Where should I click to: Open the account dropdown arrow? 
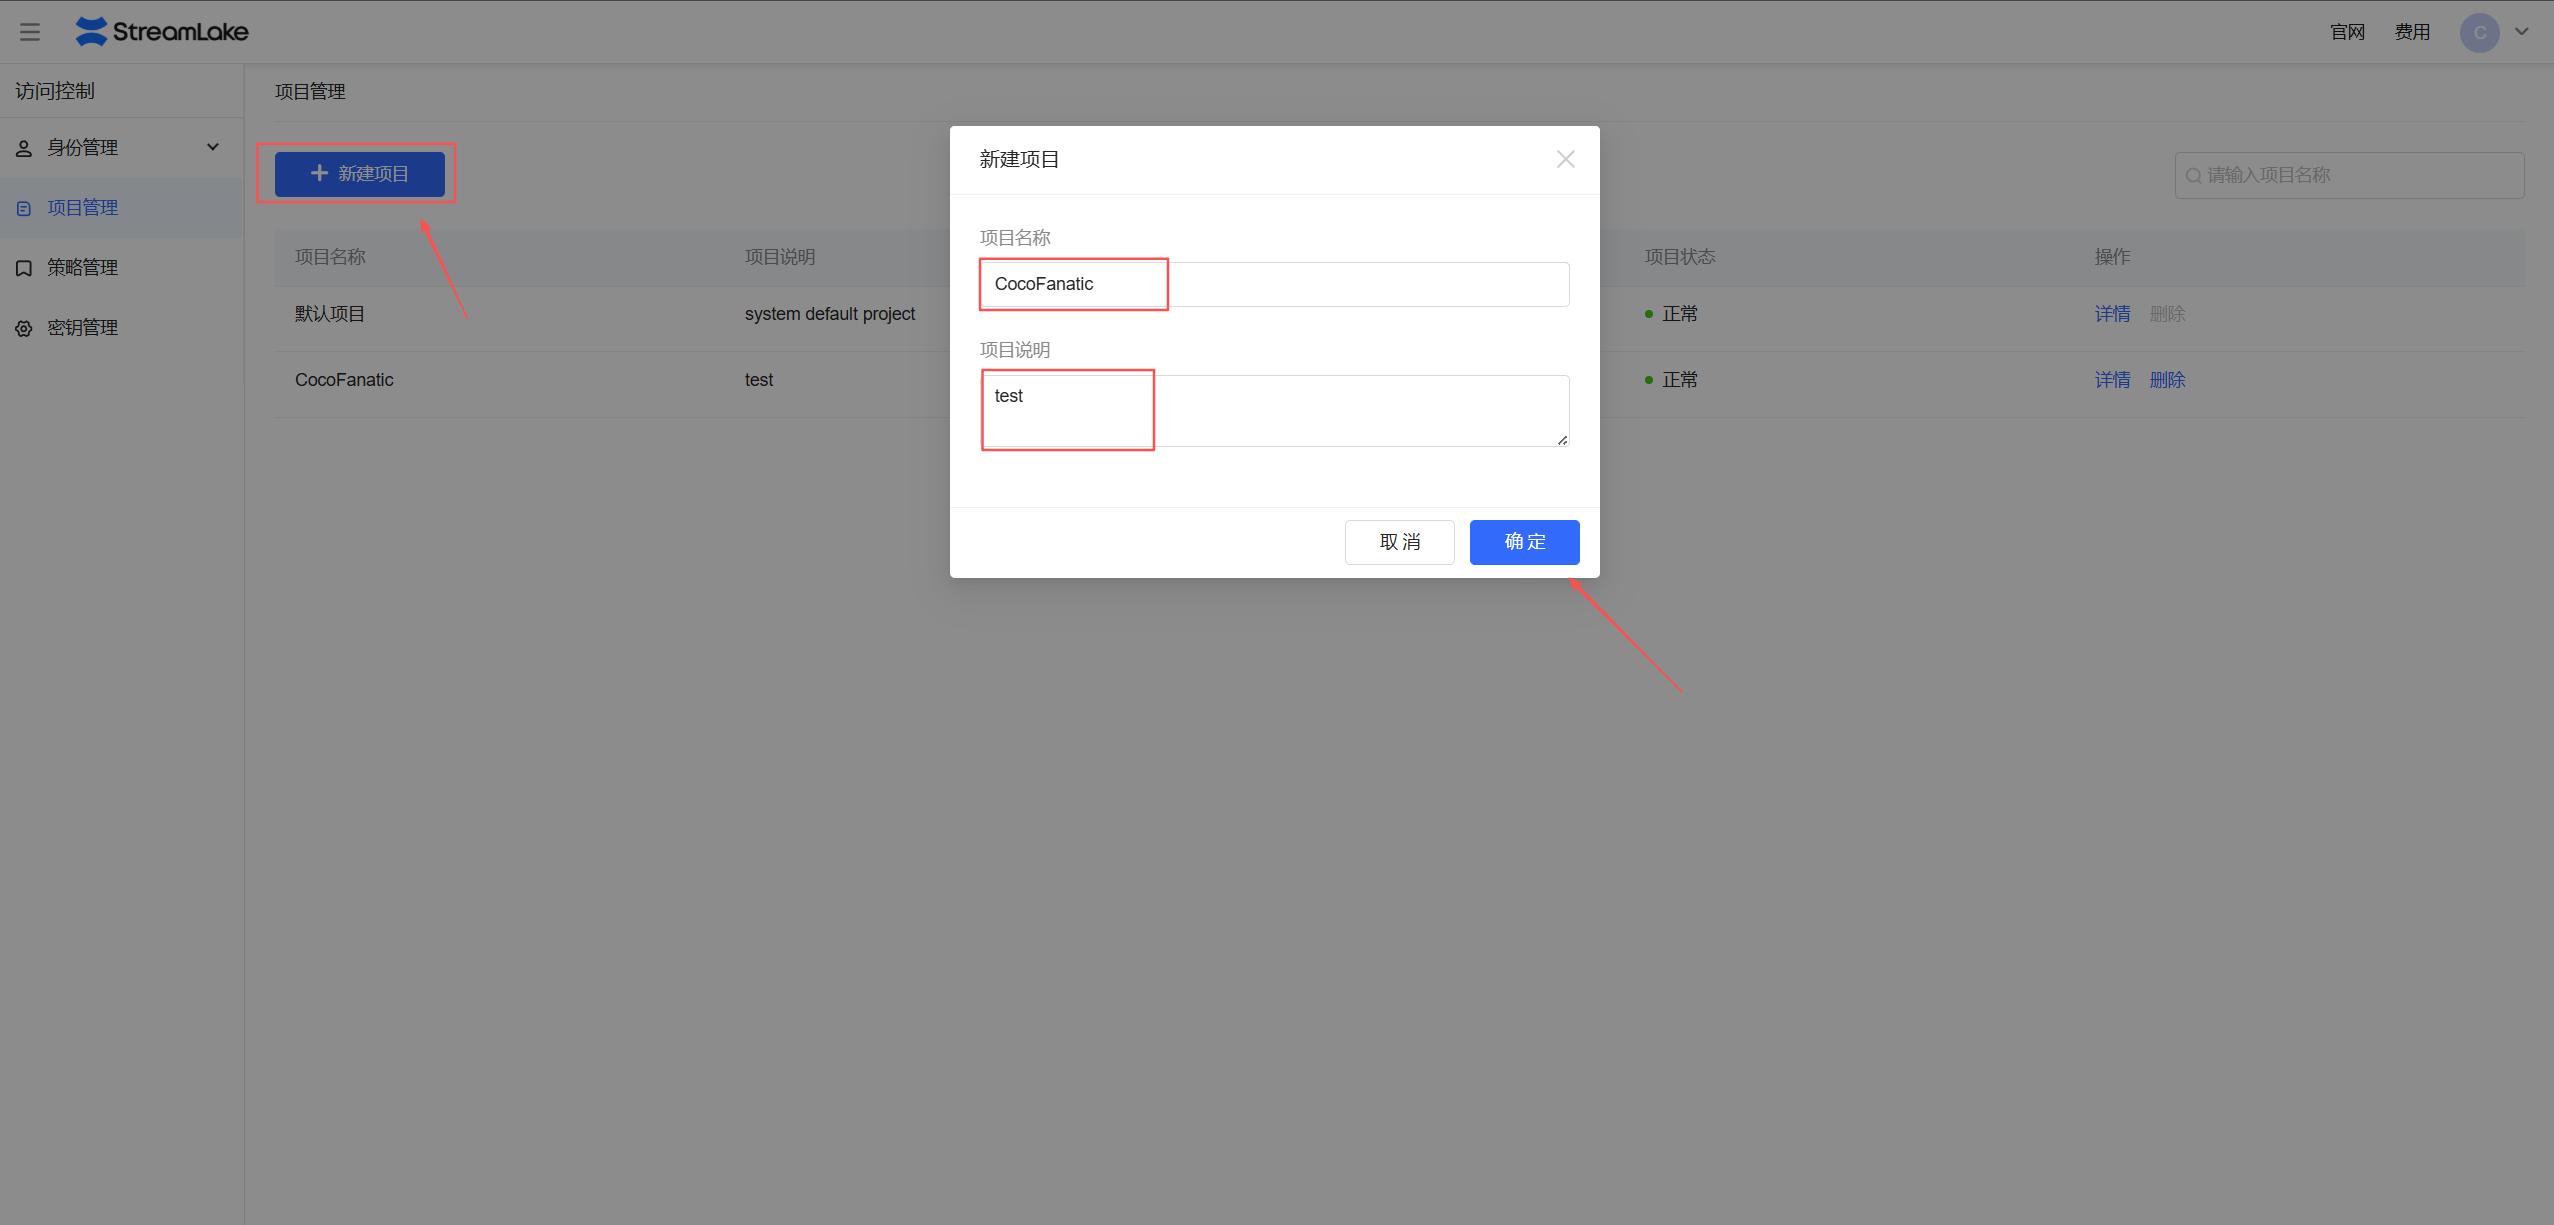[x=2522, y=32]
